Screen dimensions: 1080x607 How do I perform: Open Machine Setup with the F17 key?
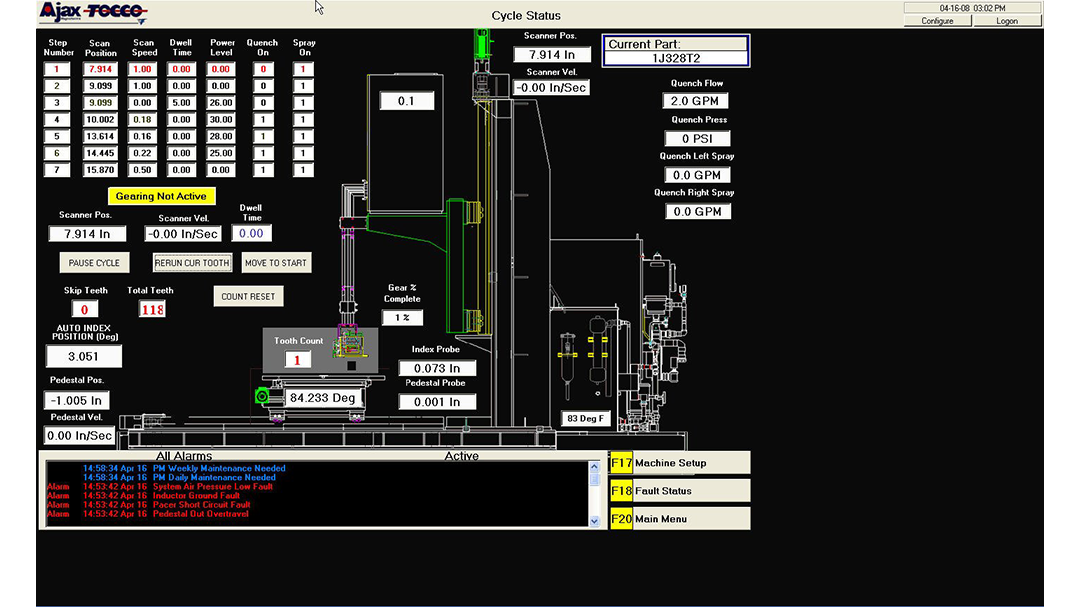679,462
